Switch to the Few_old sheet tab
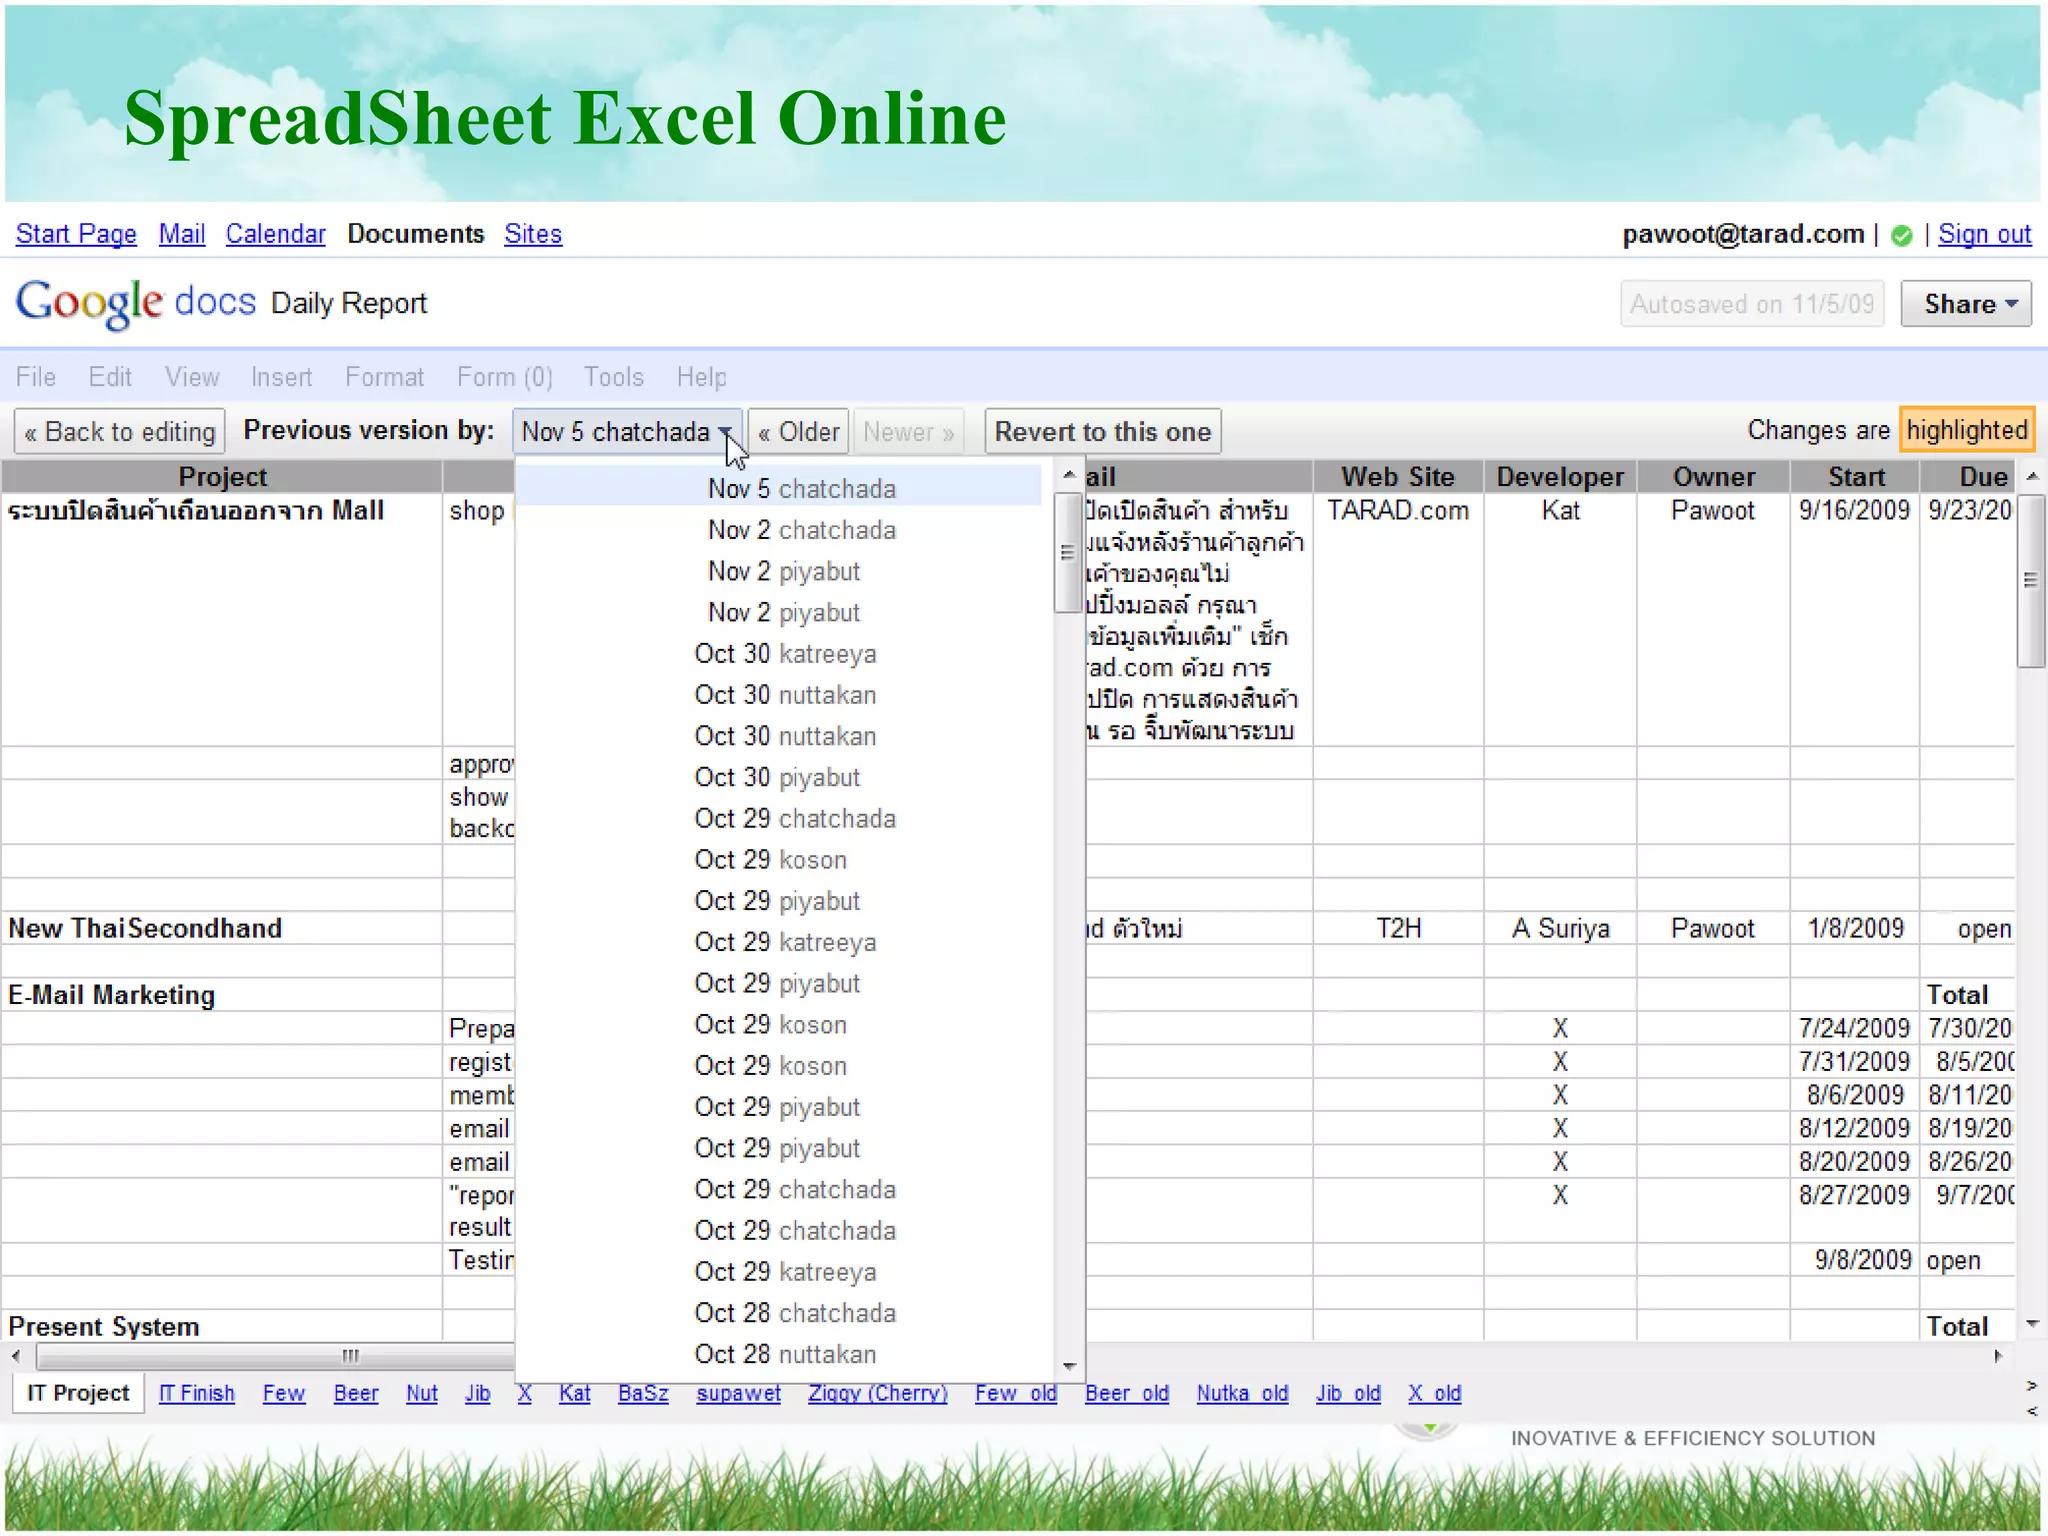 click(x=1015, y=1393)
